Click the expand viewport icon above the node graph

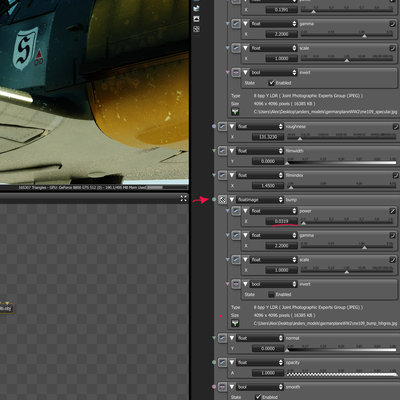pos(184,199)
